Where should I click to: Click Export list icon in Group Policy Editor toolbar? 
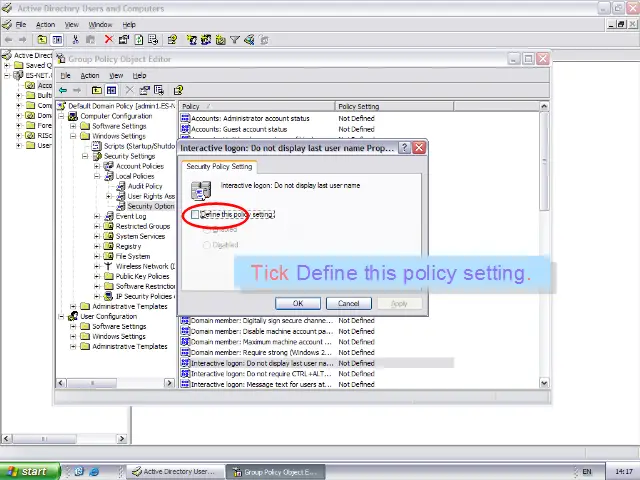point(159,90)
